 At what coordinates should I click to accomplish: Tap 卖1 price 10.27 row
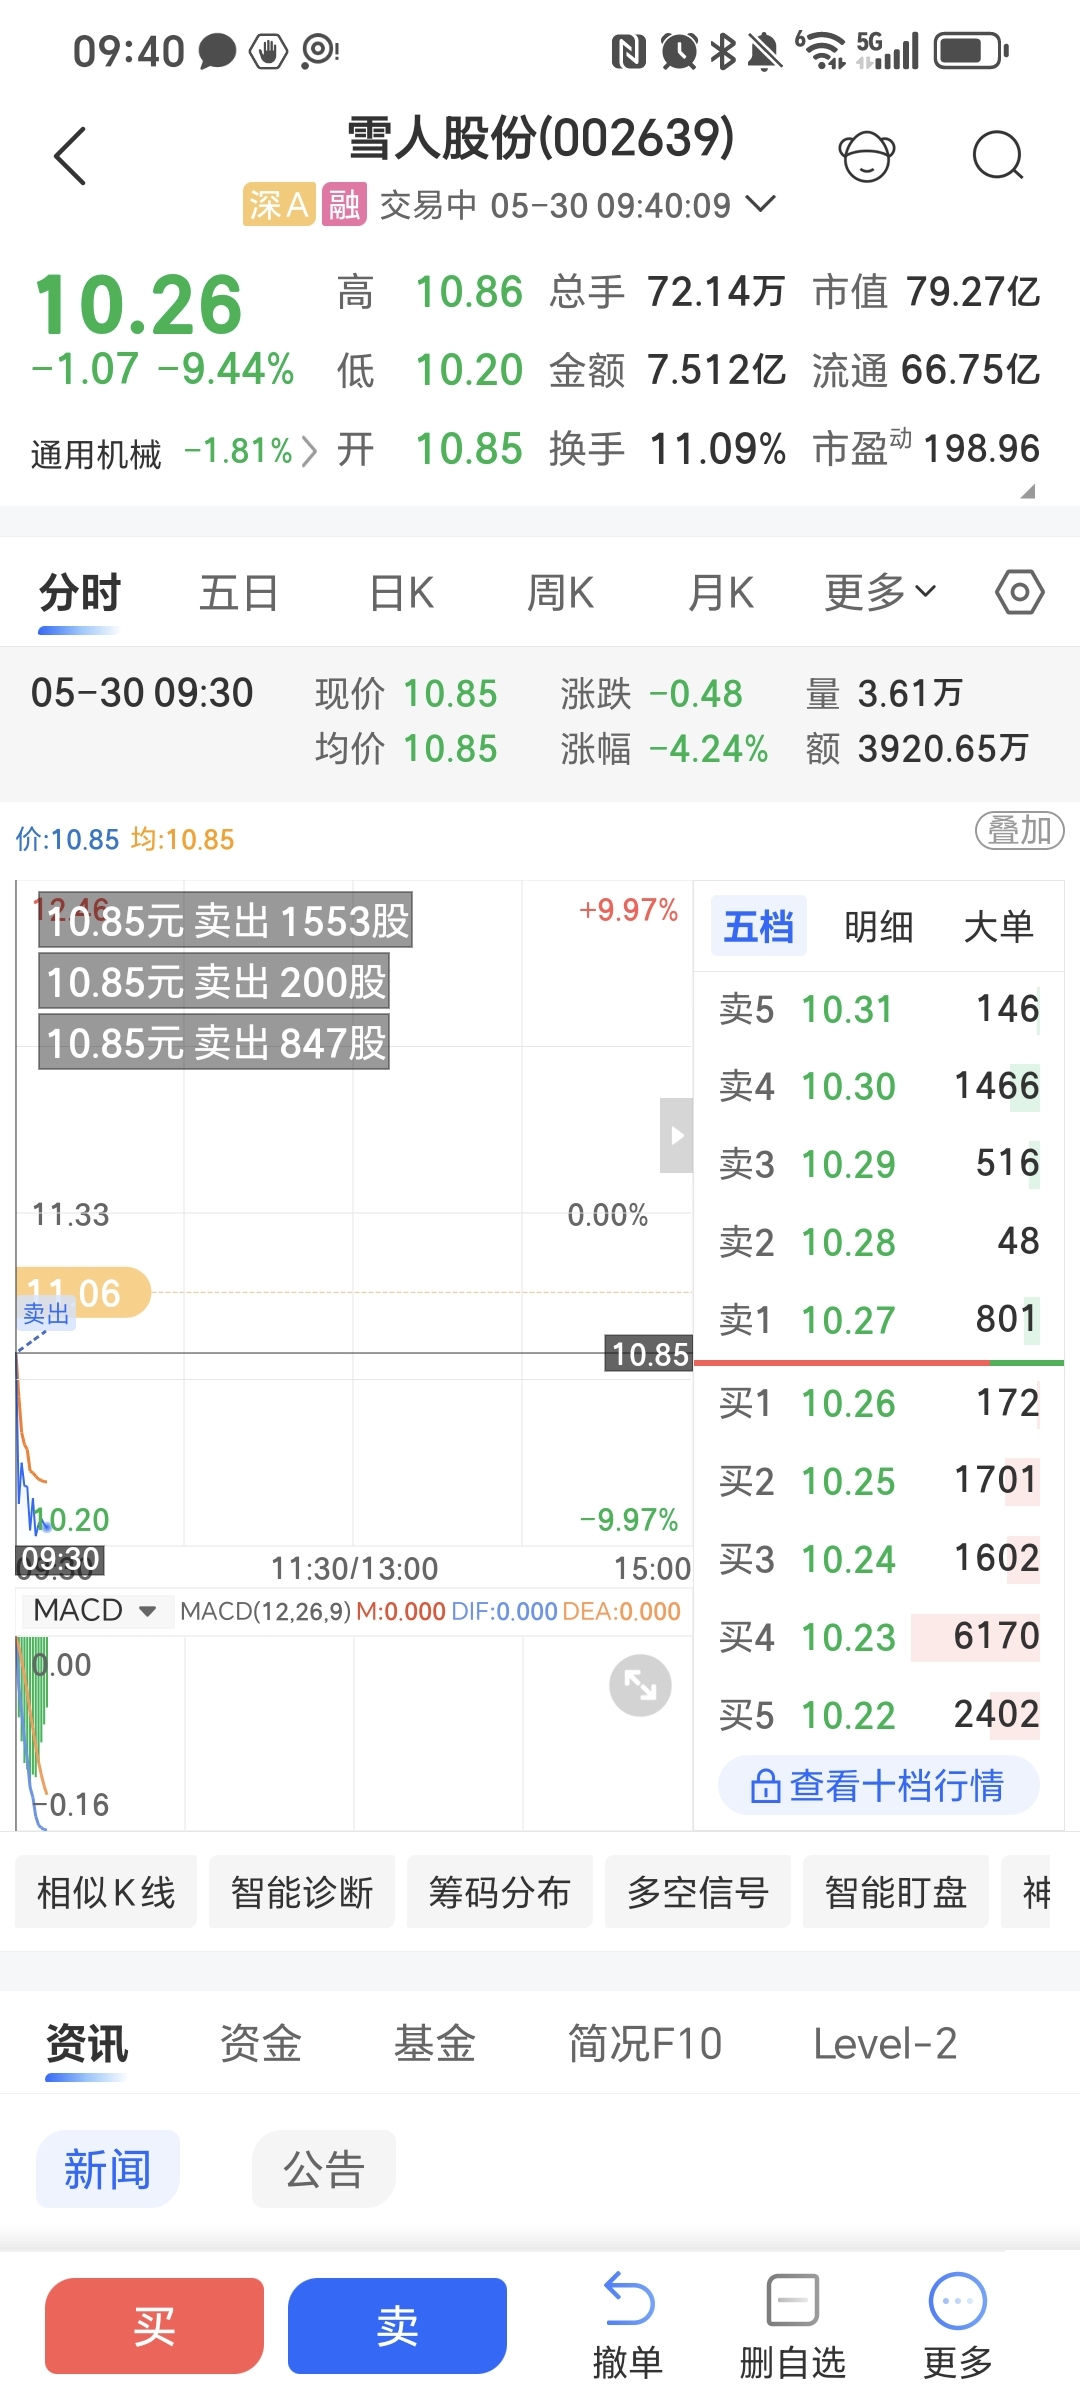point(879,1320)
